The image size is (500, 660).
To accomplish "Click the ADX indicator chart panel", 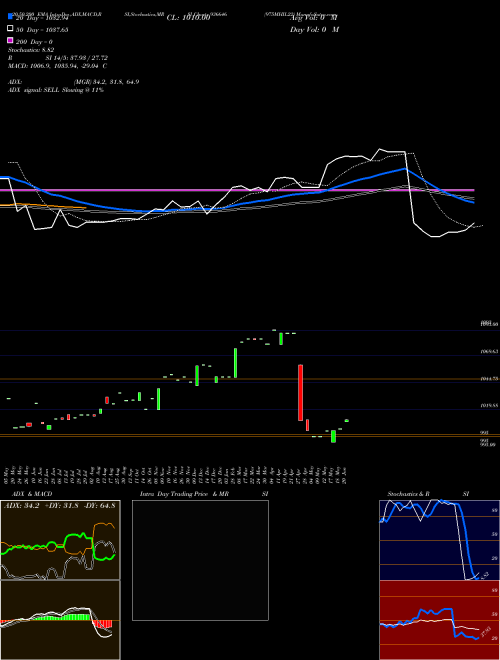I will (x=60, y=540).
